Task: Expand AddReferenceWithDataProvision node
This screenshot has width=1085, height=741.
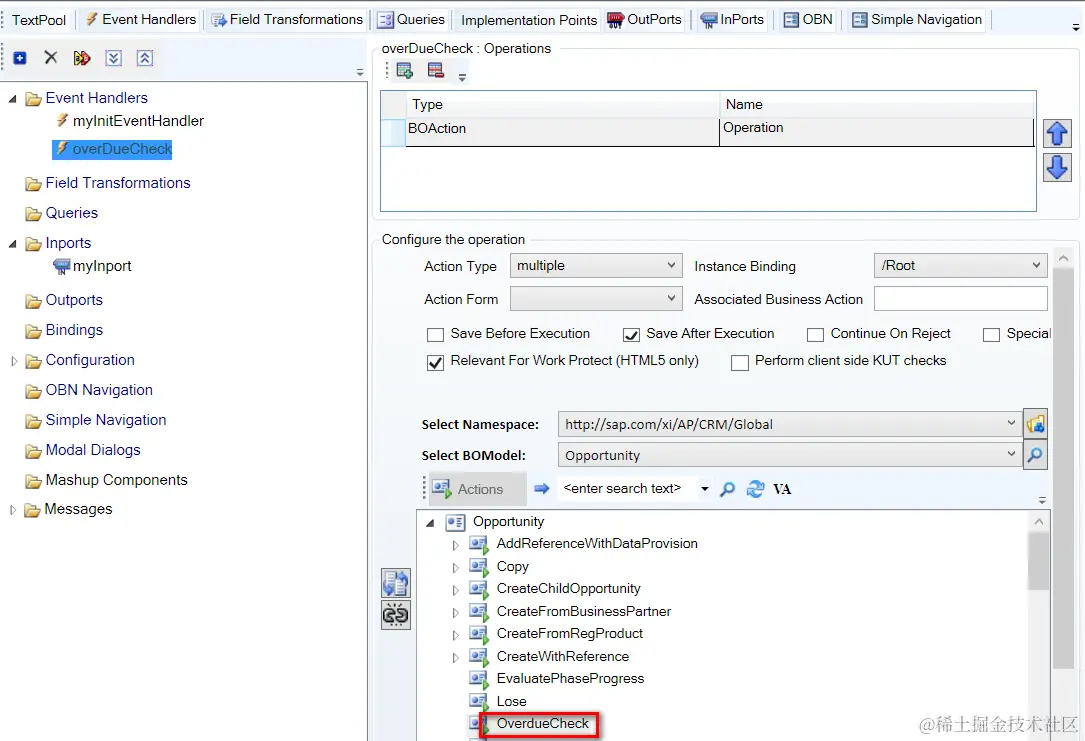Action: click(455, 545)
